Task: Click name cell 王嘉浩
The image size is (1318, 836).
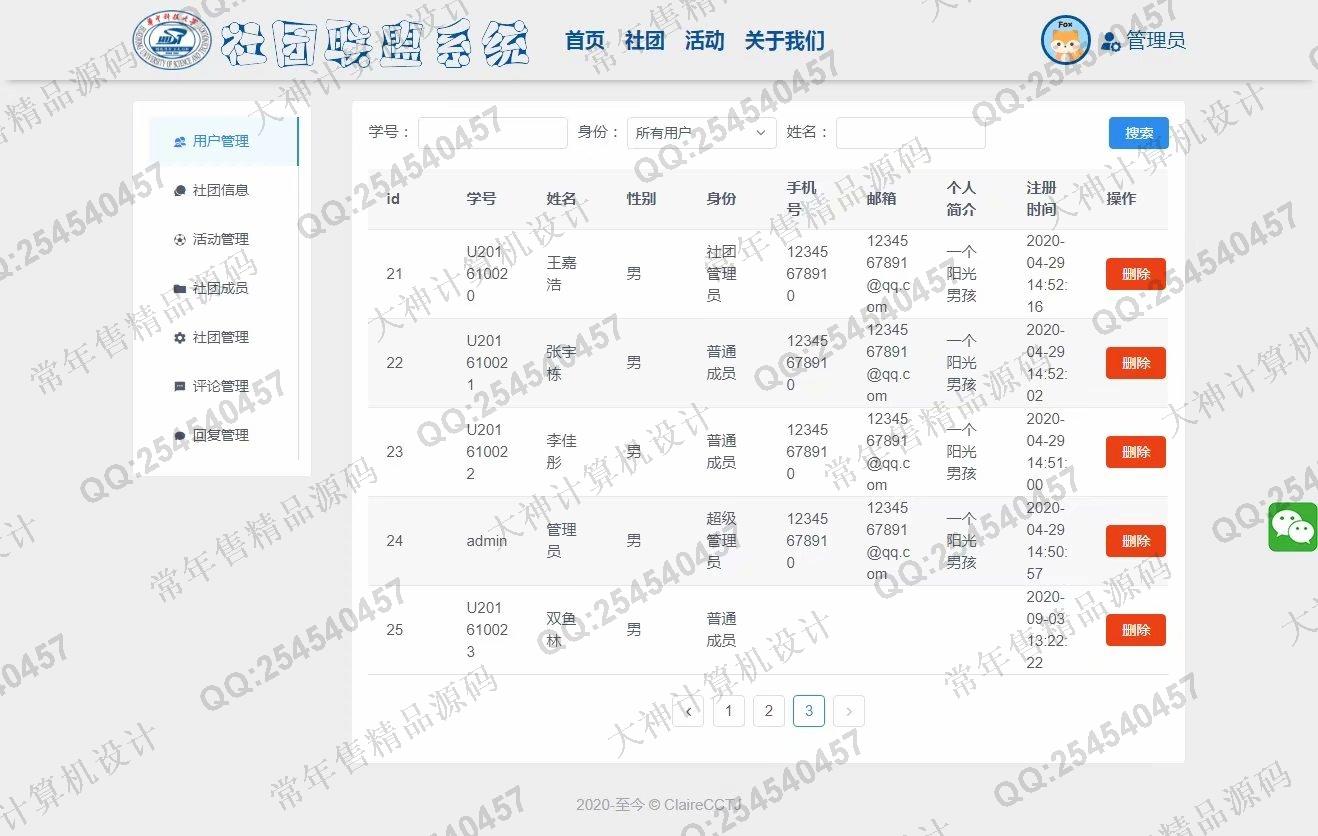Action: coord(561,274)
